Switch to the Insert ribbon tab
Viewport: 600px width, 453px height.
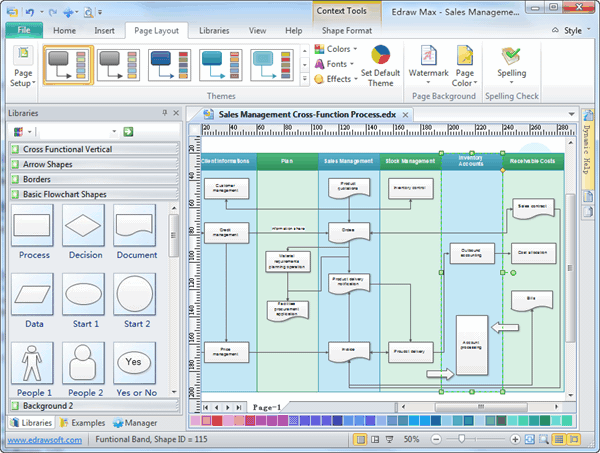click(x=104, y=31)
